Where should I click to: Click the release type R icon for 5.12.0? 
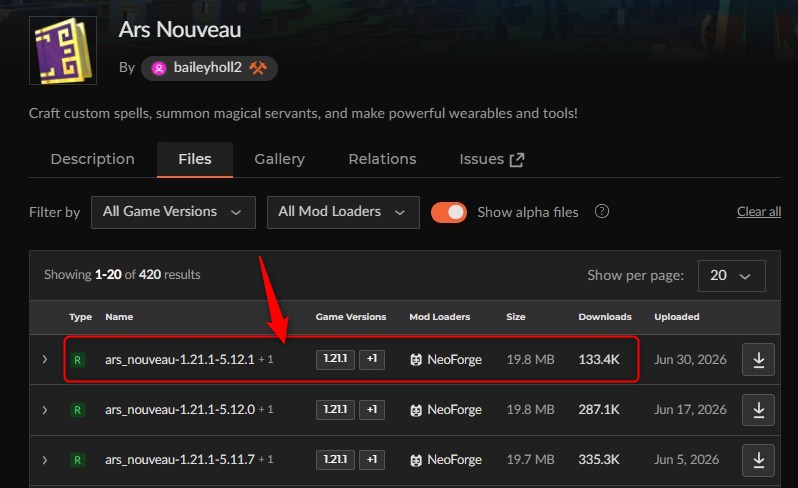77,410
